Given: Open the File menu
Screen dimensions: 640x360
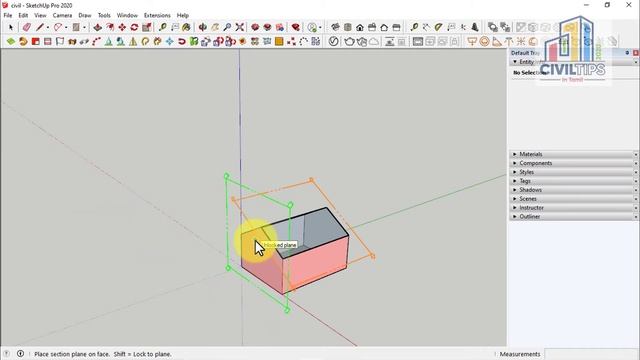Looking at the screenshot, I should pyautogui.click(x=8, y=15).
